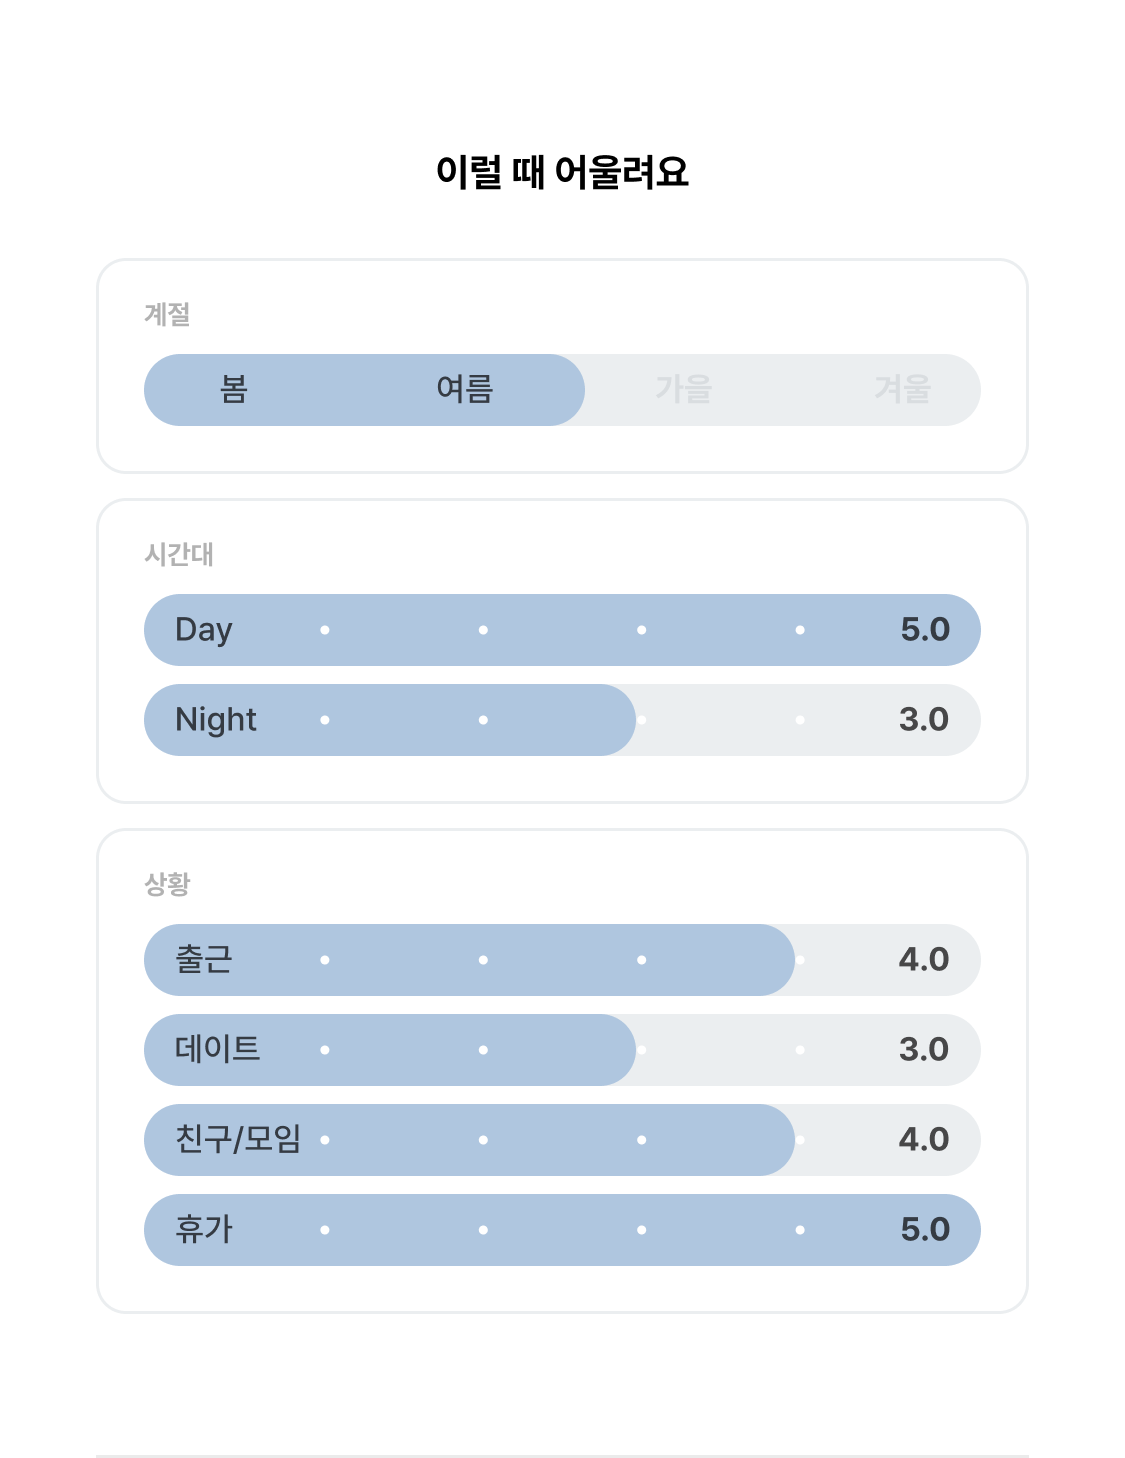Select the 봄 season segment
Screen dimensions: 1125x1458
234,389
